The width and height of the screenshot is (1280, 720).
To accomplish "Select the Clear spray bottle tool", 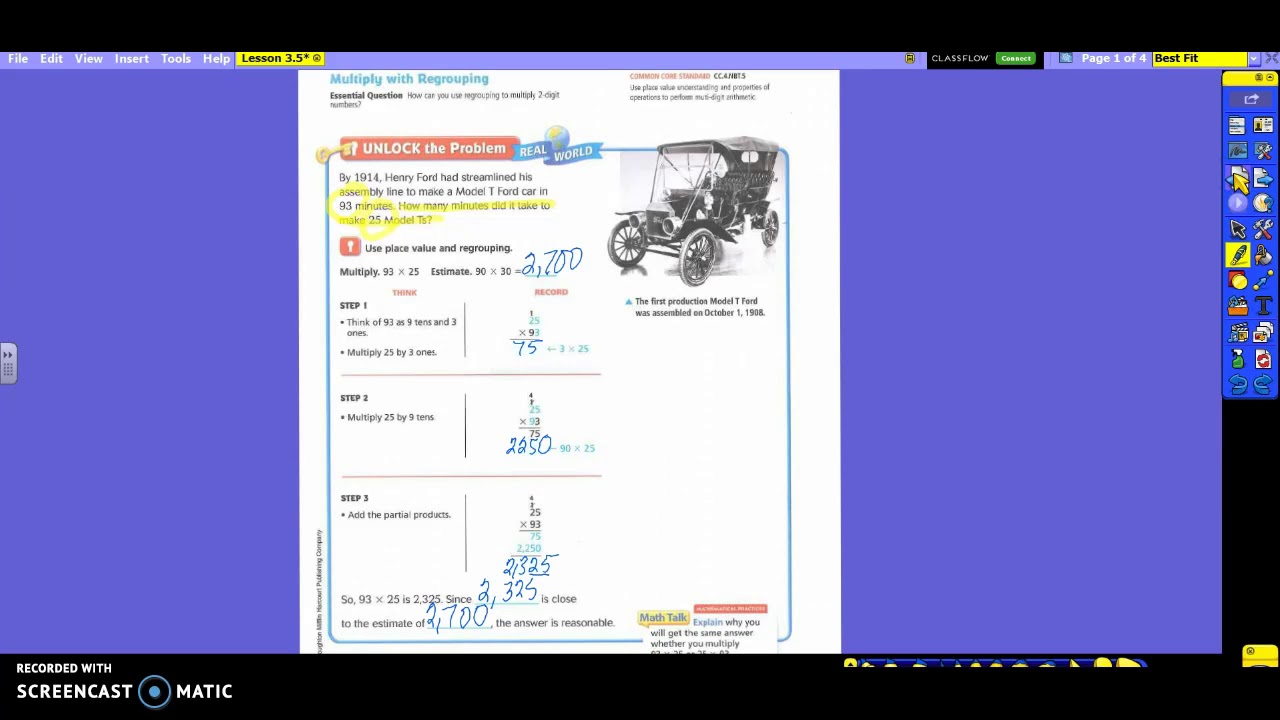I will [1238, 359].
